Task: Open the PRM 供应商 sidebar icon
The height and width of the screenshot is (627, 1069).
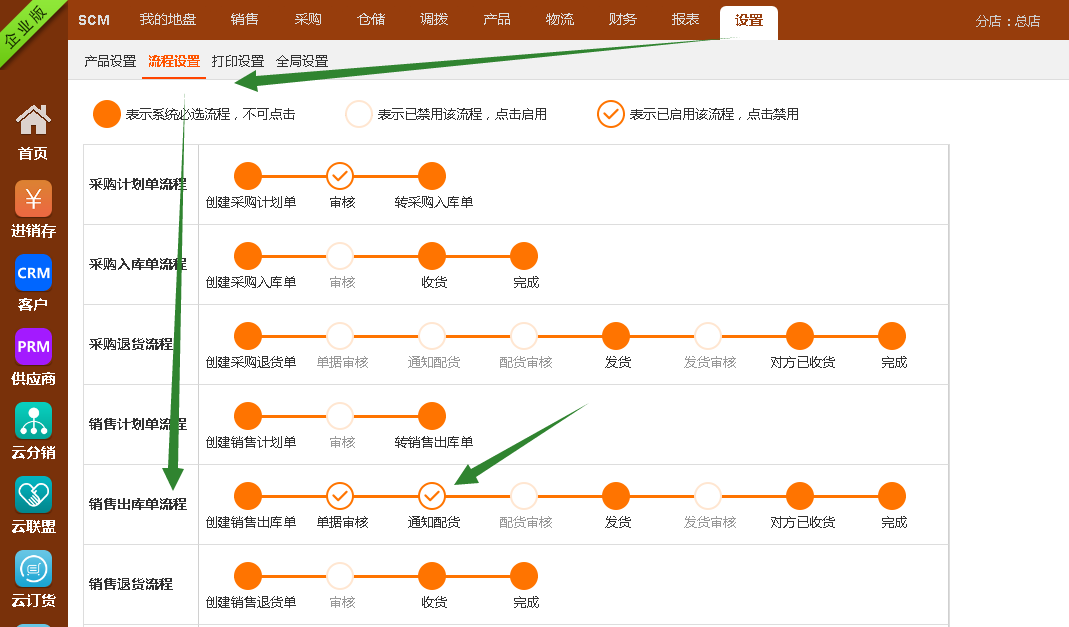Action: 33,347
